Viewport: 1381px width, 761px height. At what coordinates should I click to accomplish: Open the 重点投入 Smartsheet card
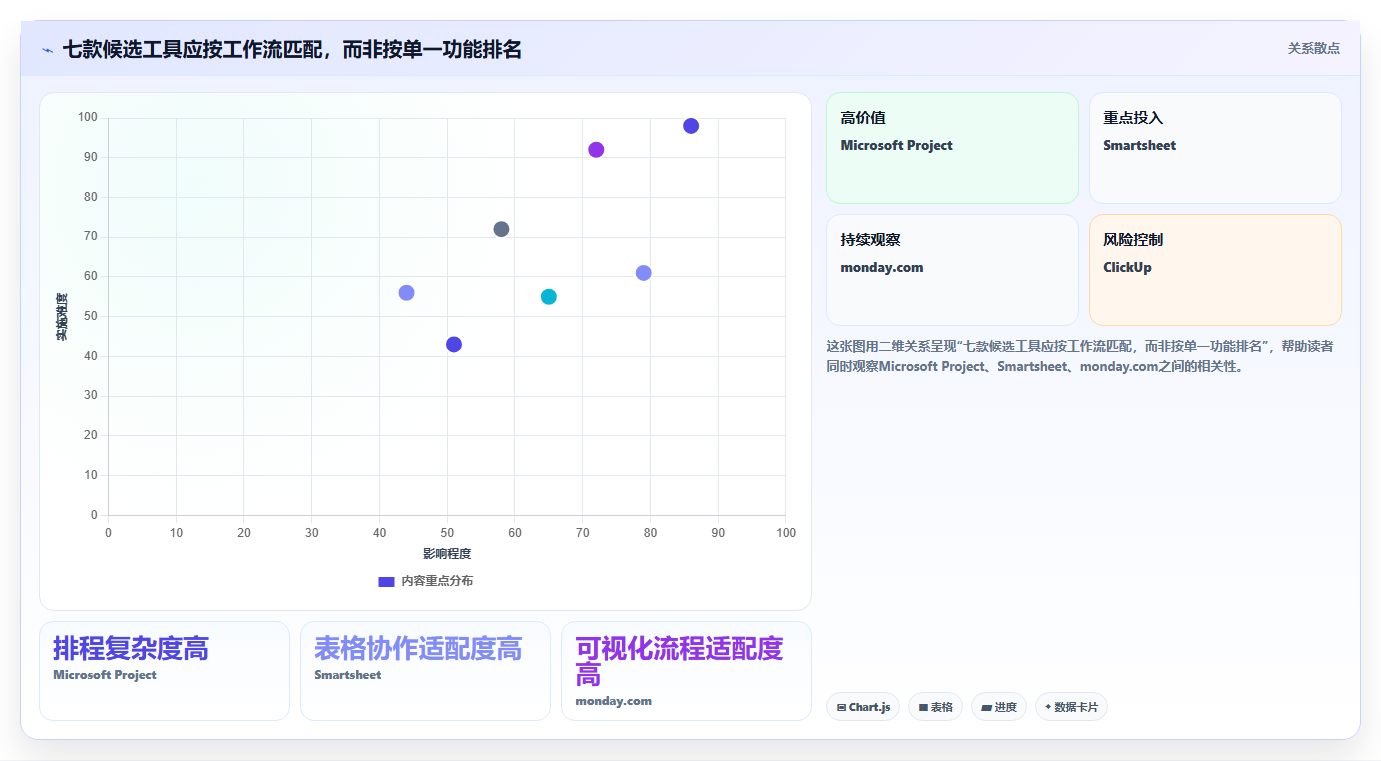[x=1215, y=148]
